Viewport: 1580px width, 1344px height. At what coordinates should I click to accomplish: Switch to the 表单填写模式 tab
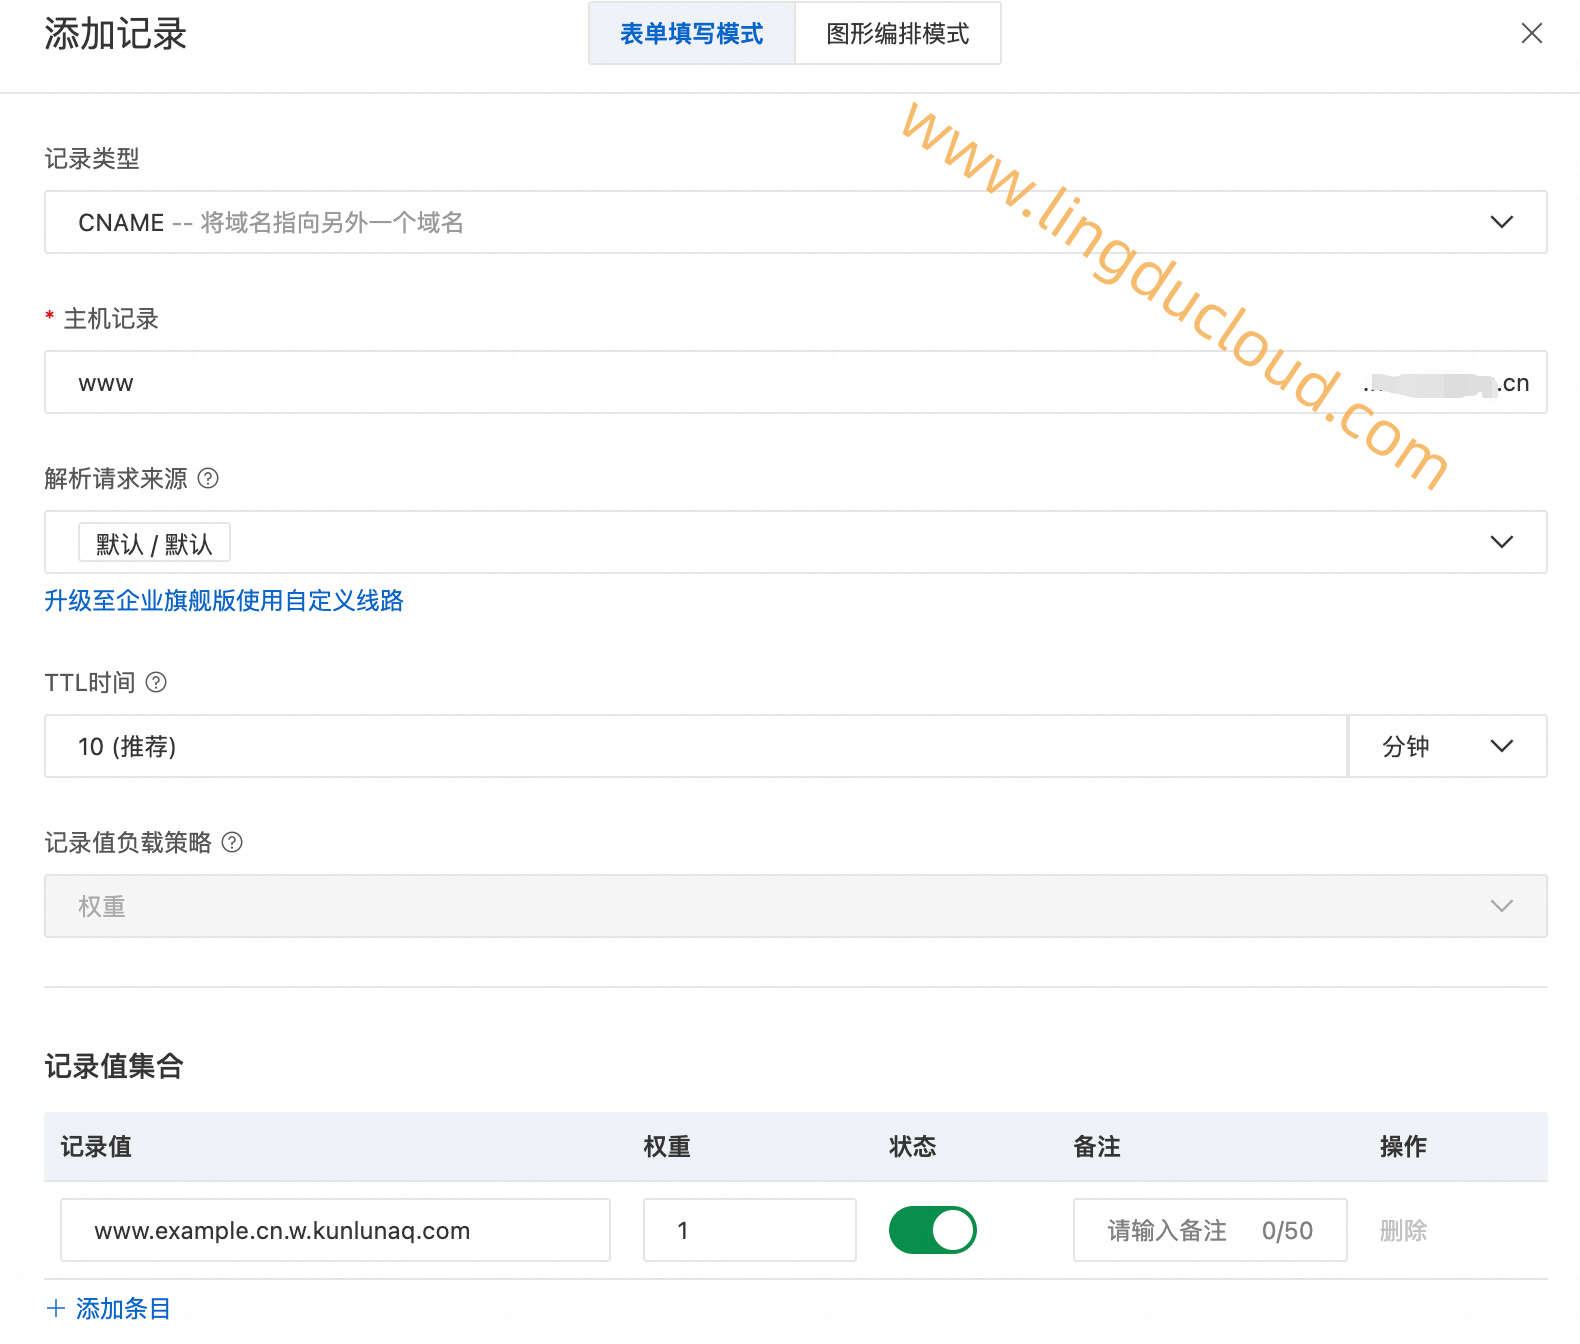(x=692, y=33)
